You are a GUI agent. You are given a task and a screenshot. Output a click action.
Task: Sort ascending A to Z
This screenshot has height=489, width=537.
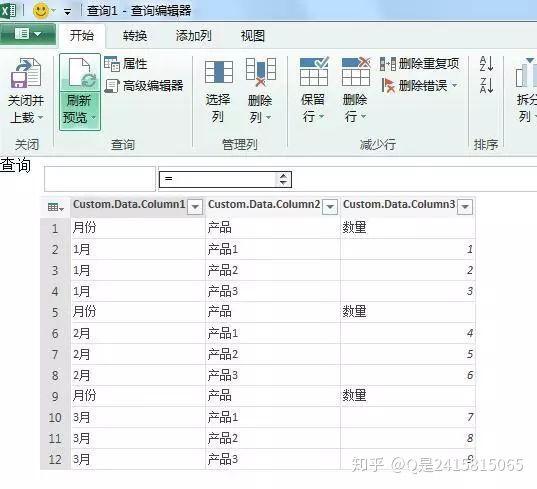click(x=486, y=64)
